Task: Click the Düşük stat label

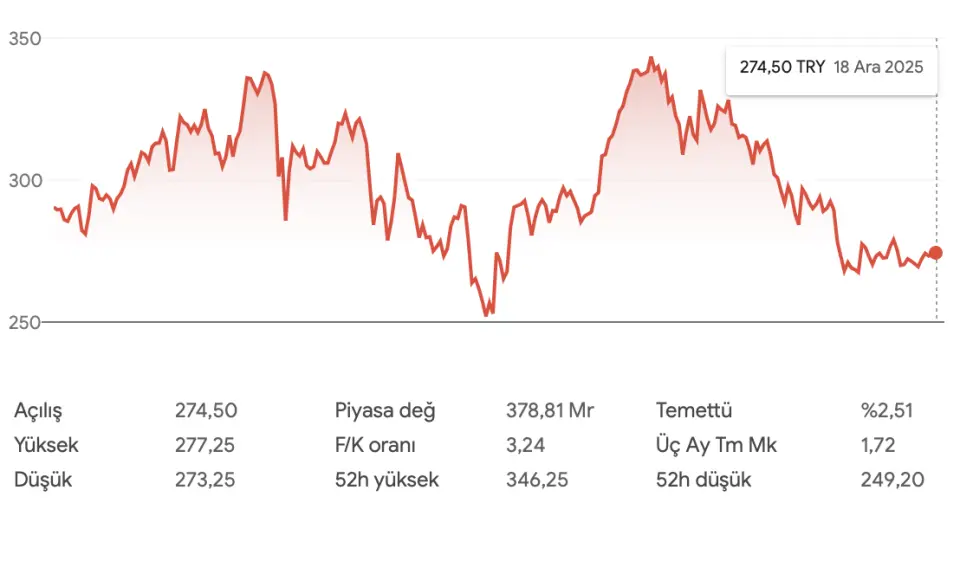Action: [x=43, y=480]
